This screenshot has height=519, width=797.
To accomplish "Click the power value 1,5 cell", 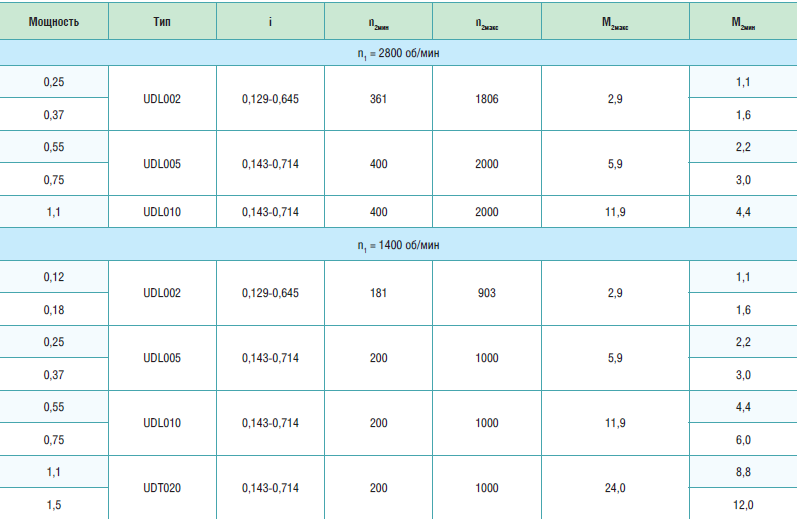I will coord(54,505).
